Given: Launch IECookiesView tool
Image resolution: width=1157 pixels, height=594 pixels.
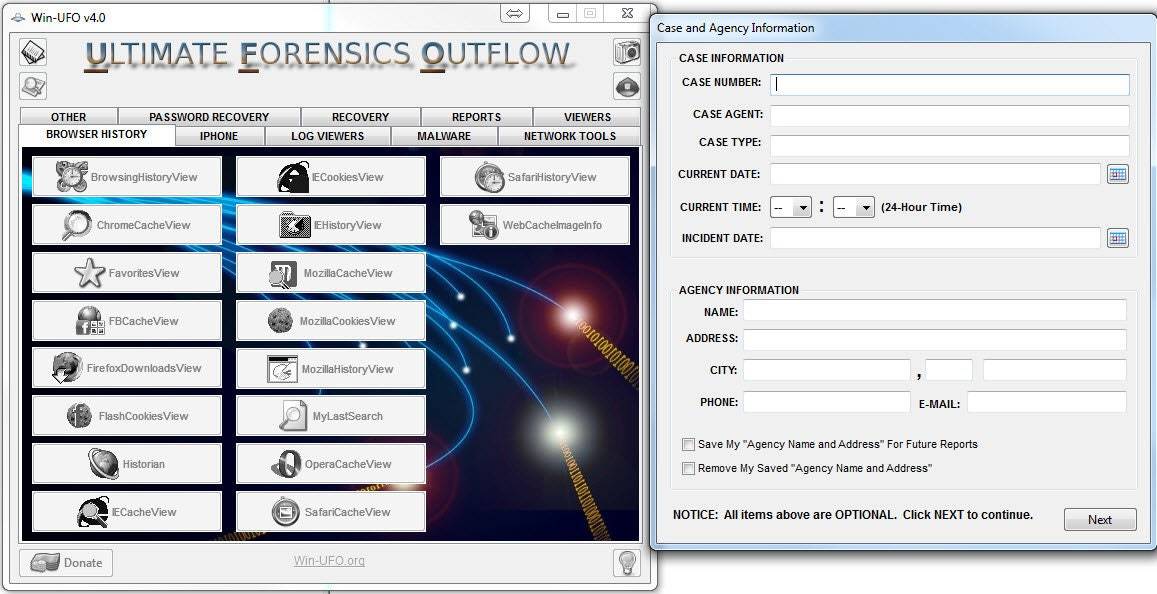Looking at the screenshot, I should 331,176.
